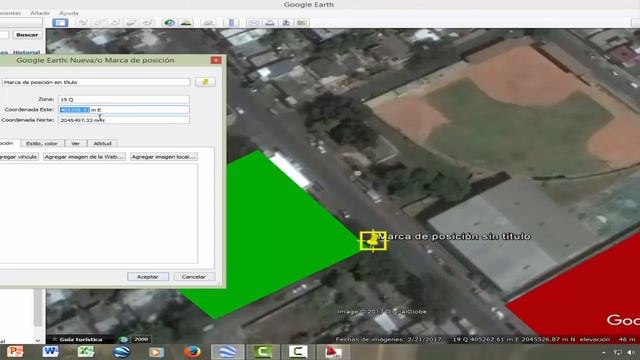
Task: Open Google Earth pinned taskbar icon
Action: point(121,352)
